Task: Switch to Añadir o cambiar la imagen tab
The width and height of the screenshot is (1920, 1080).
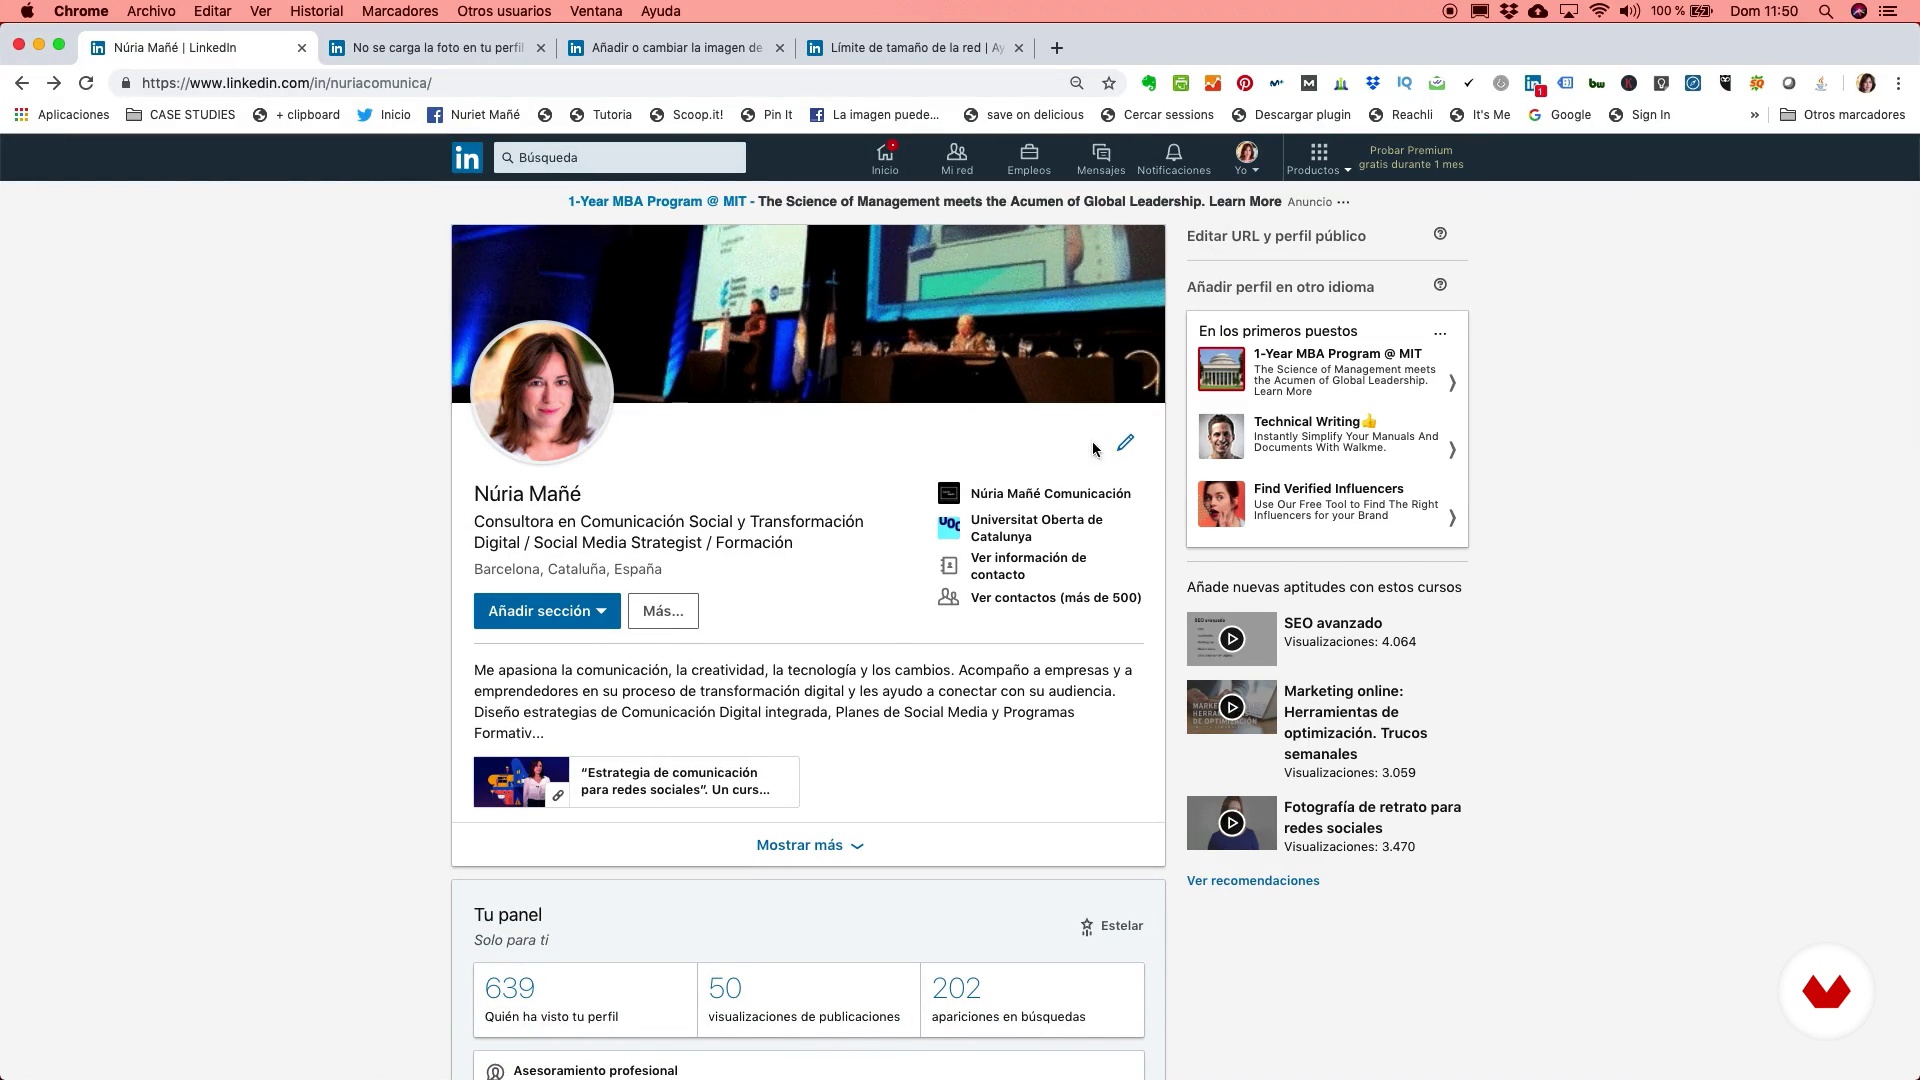Action: tap(677, 48)
